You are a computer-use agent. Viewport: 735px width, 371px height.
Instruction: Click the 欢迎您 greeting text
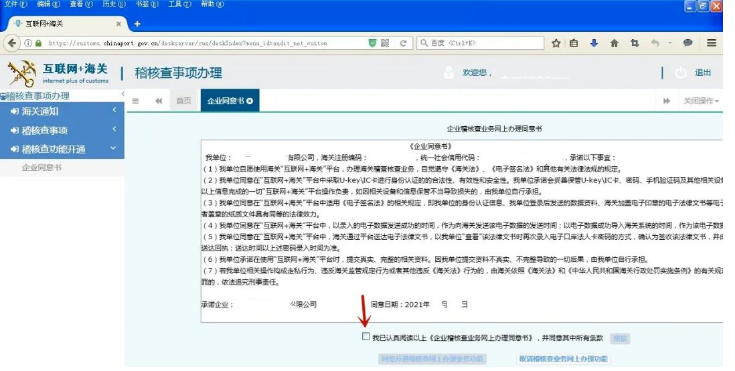[476, 73]
